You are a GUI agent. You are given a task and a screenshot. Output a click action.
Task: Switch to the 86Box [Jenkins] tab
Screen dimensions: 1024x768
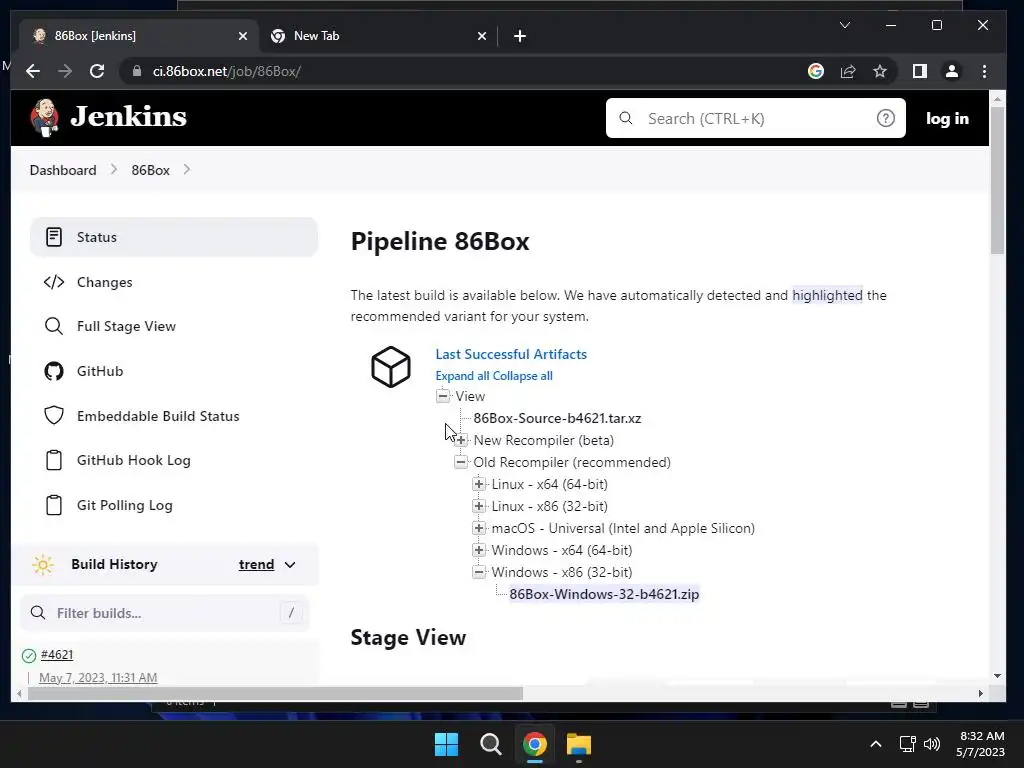[138, 36]
